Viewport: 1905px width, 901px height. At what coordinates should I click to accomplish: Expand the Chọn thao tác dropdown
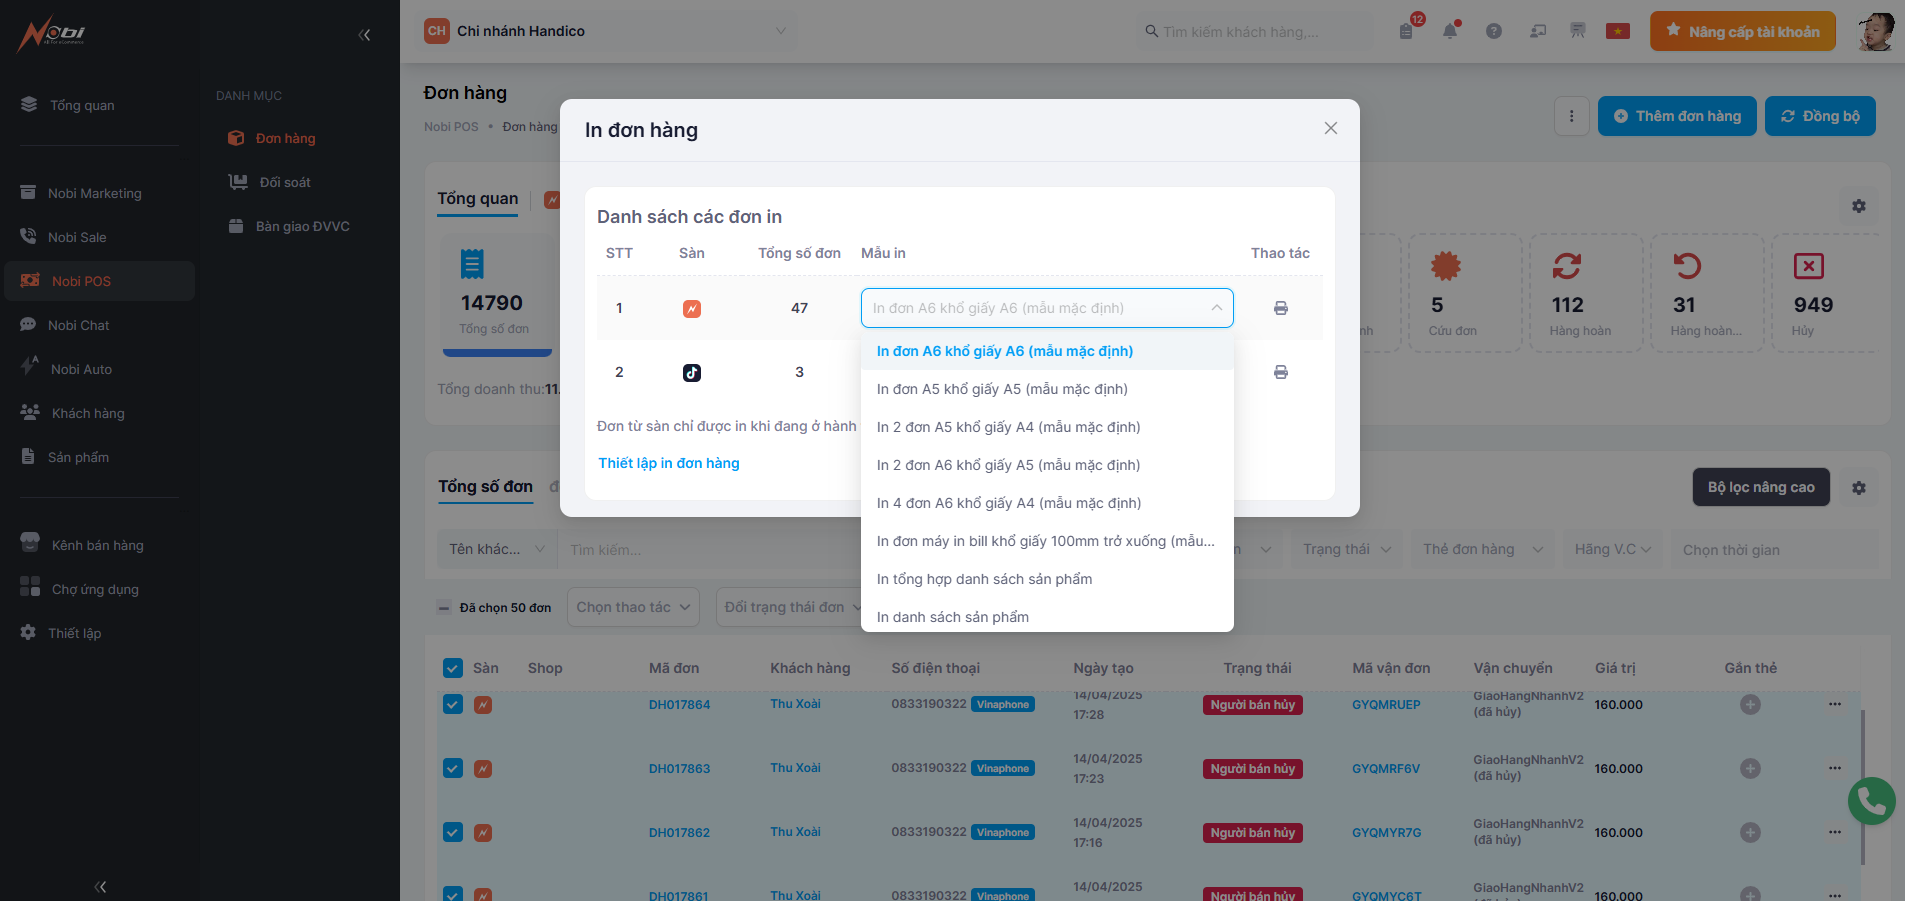[633, 607]
